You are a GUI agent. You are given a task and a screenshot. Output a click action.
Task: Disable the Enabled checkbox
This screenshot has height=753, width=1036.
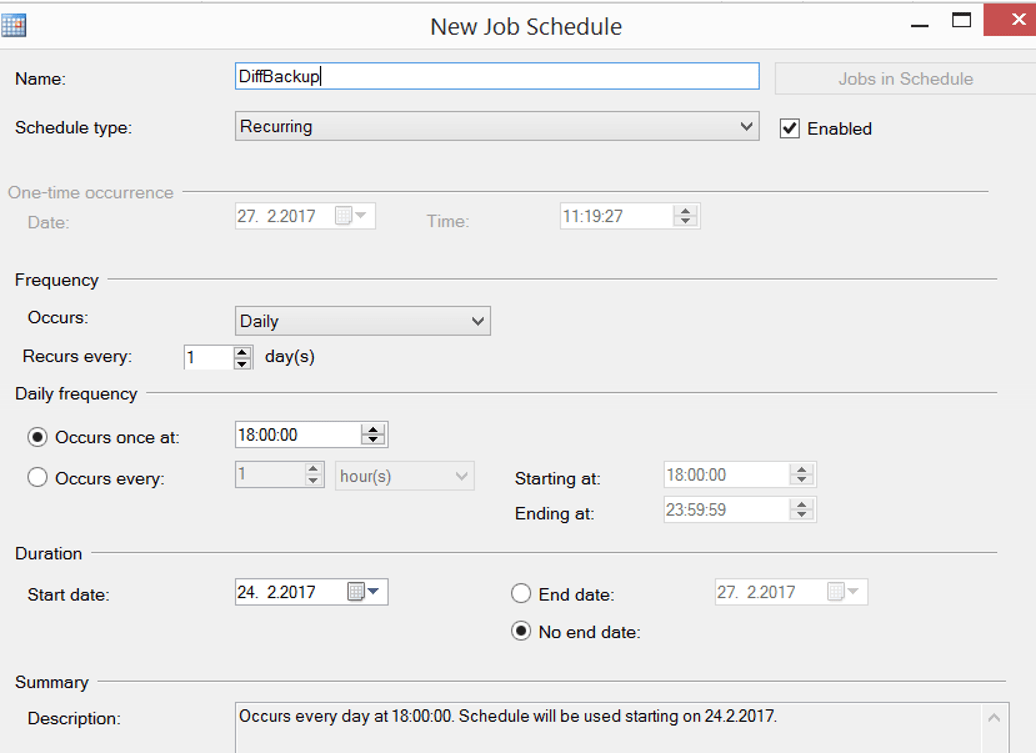click(790, 128)
